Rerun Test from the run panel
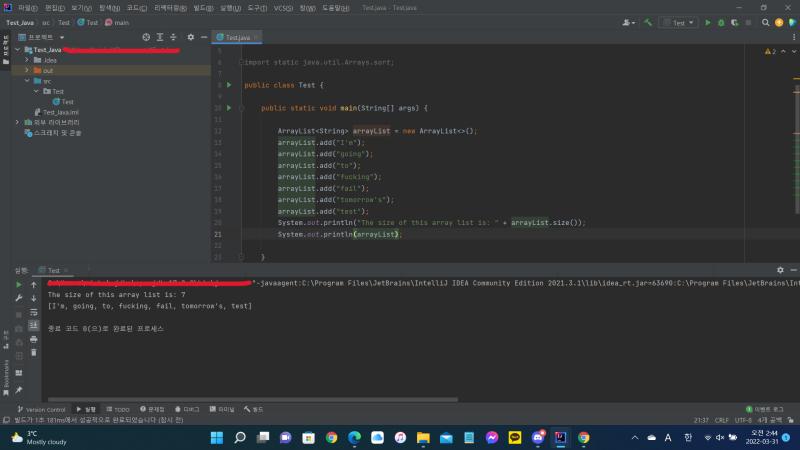 tap(19, 285)
